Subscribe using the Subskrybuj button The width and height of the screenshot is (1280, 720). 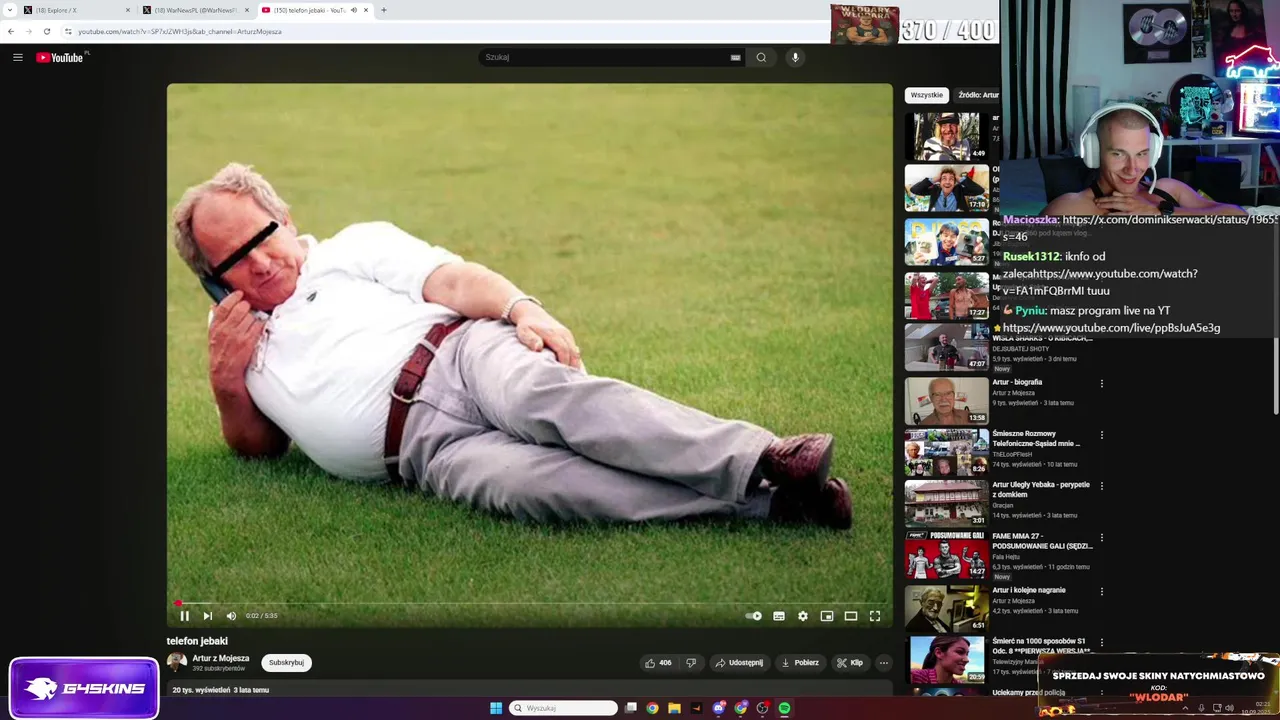(x=286, y=663)
